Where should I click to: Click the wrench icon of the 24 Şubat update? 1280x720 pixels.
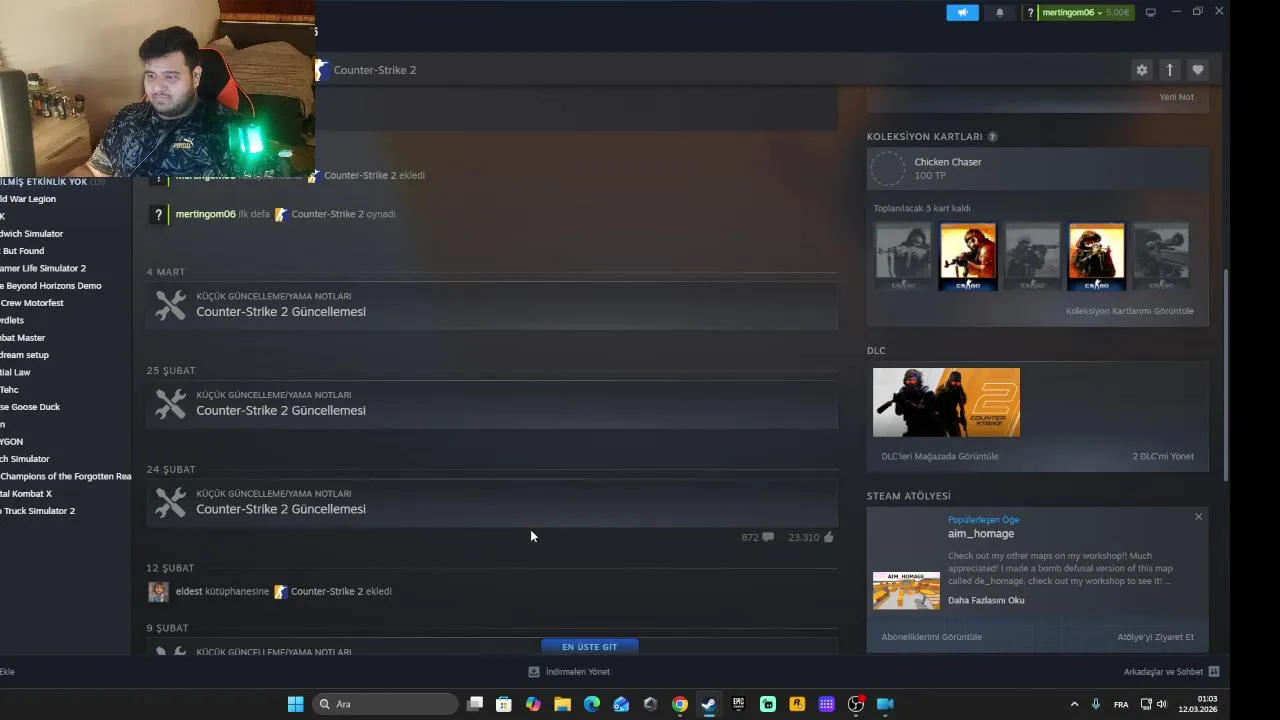pyautogui.click(x=170, y=502)
